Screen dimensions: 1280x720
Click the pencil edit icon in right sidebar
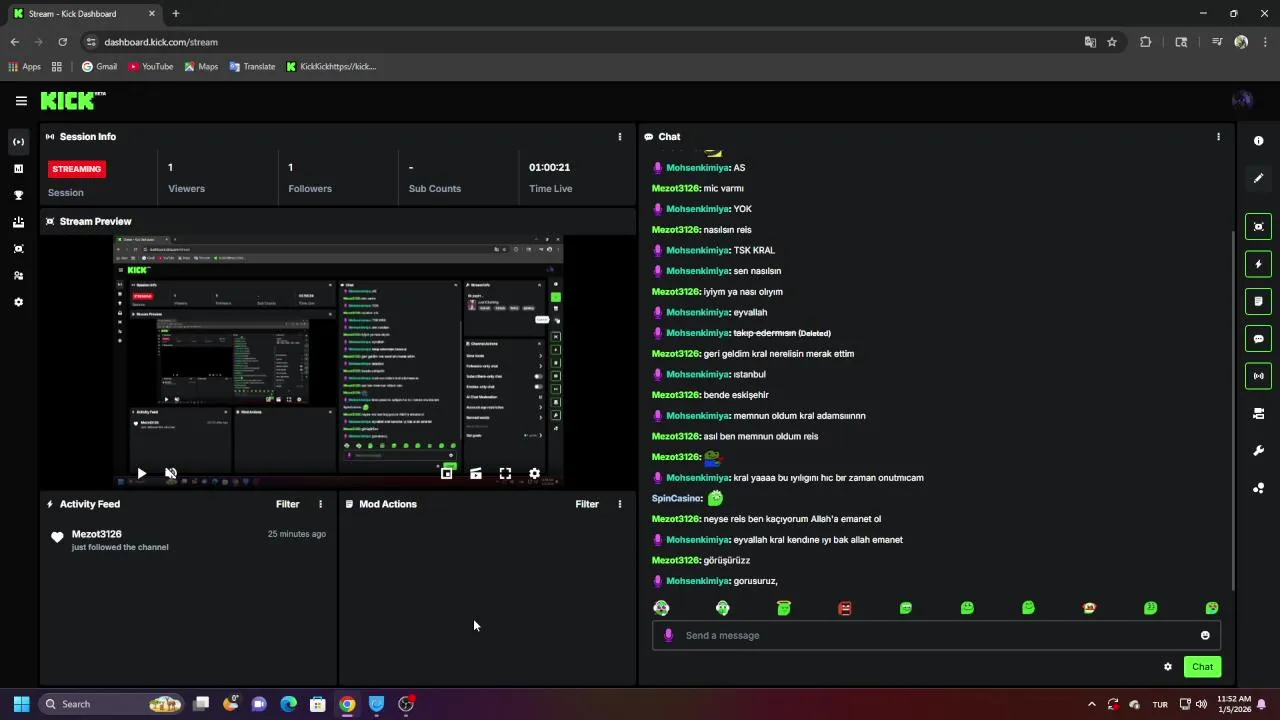pyautogui.click(x=1258, y=178)
